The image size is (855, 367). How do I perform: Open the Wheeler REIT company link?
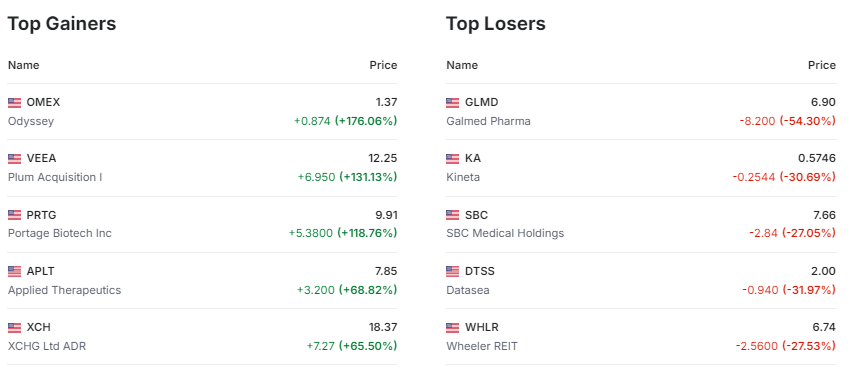point(482,346)
